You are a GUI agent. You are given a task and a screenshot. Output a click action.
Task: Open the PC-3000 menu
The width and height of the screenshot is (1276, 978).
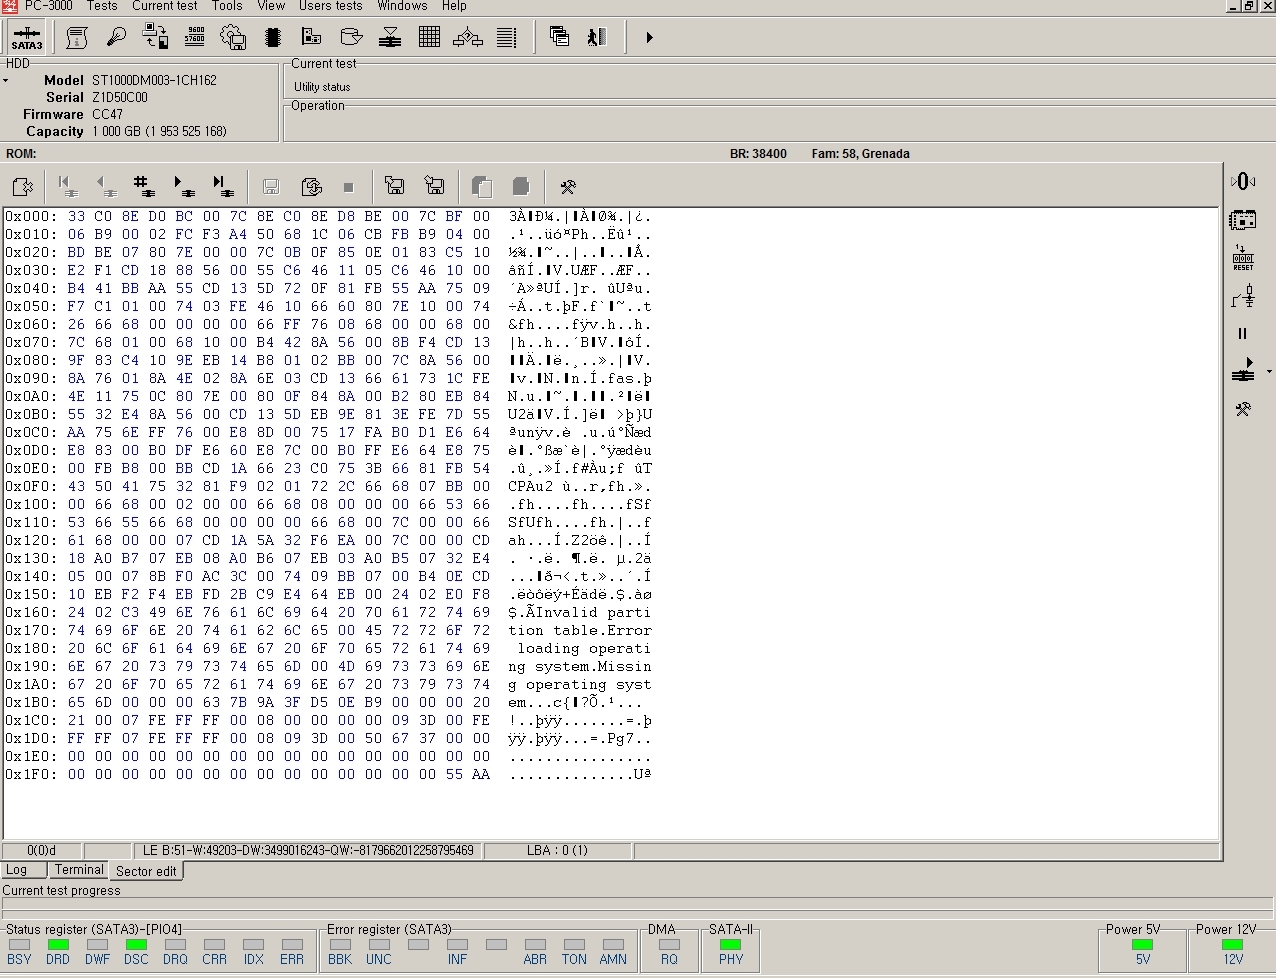click(47, 6)
